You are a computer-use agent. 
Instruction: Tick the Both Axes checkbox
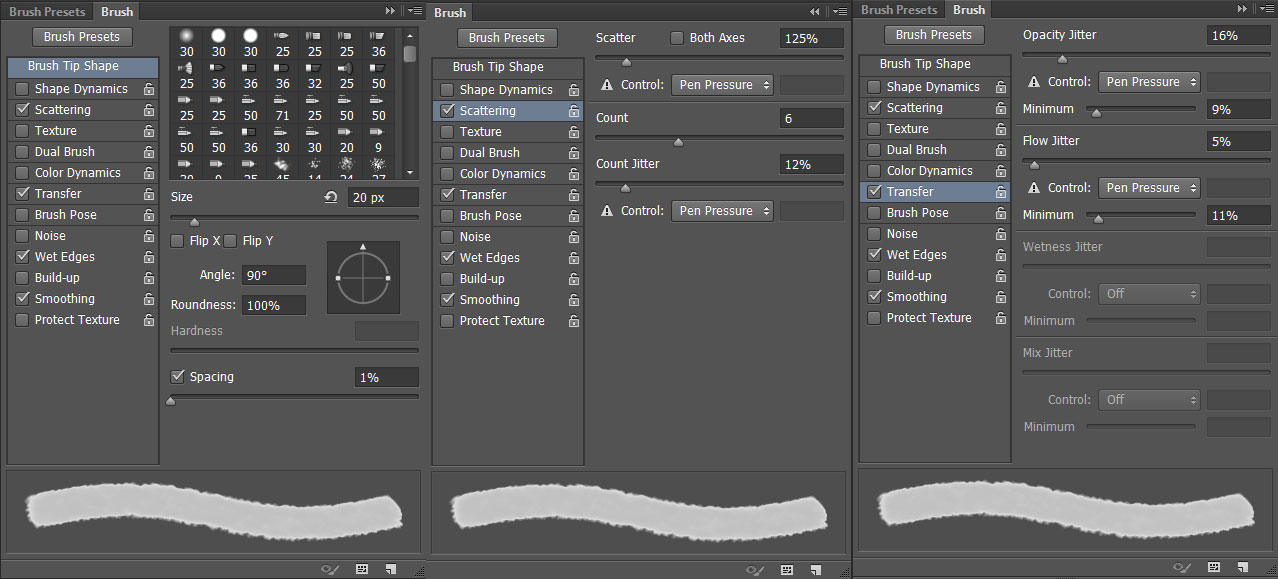coord(677,38)
